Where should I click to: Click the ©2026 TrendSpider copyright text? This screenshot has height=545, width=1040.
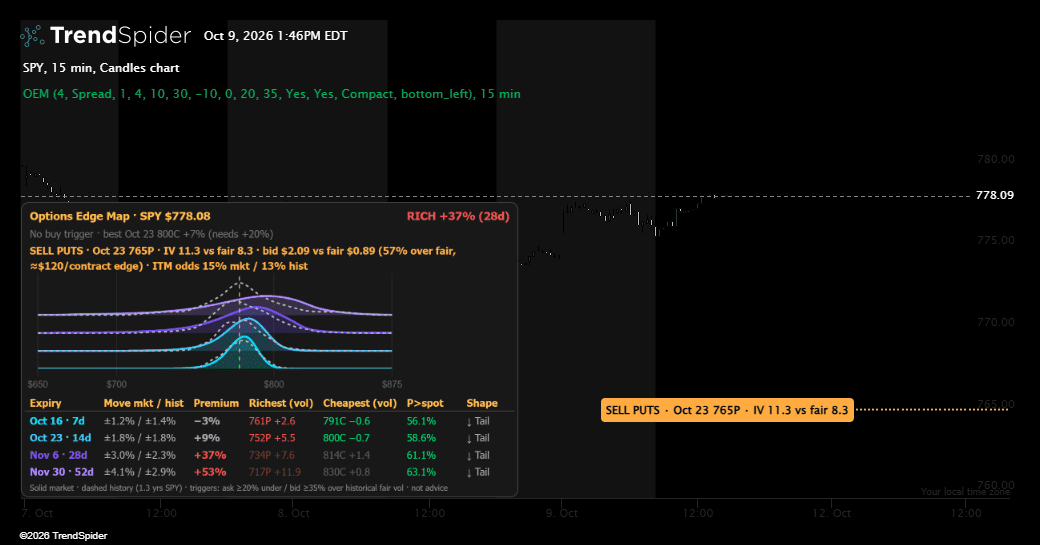[64, 536]
